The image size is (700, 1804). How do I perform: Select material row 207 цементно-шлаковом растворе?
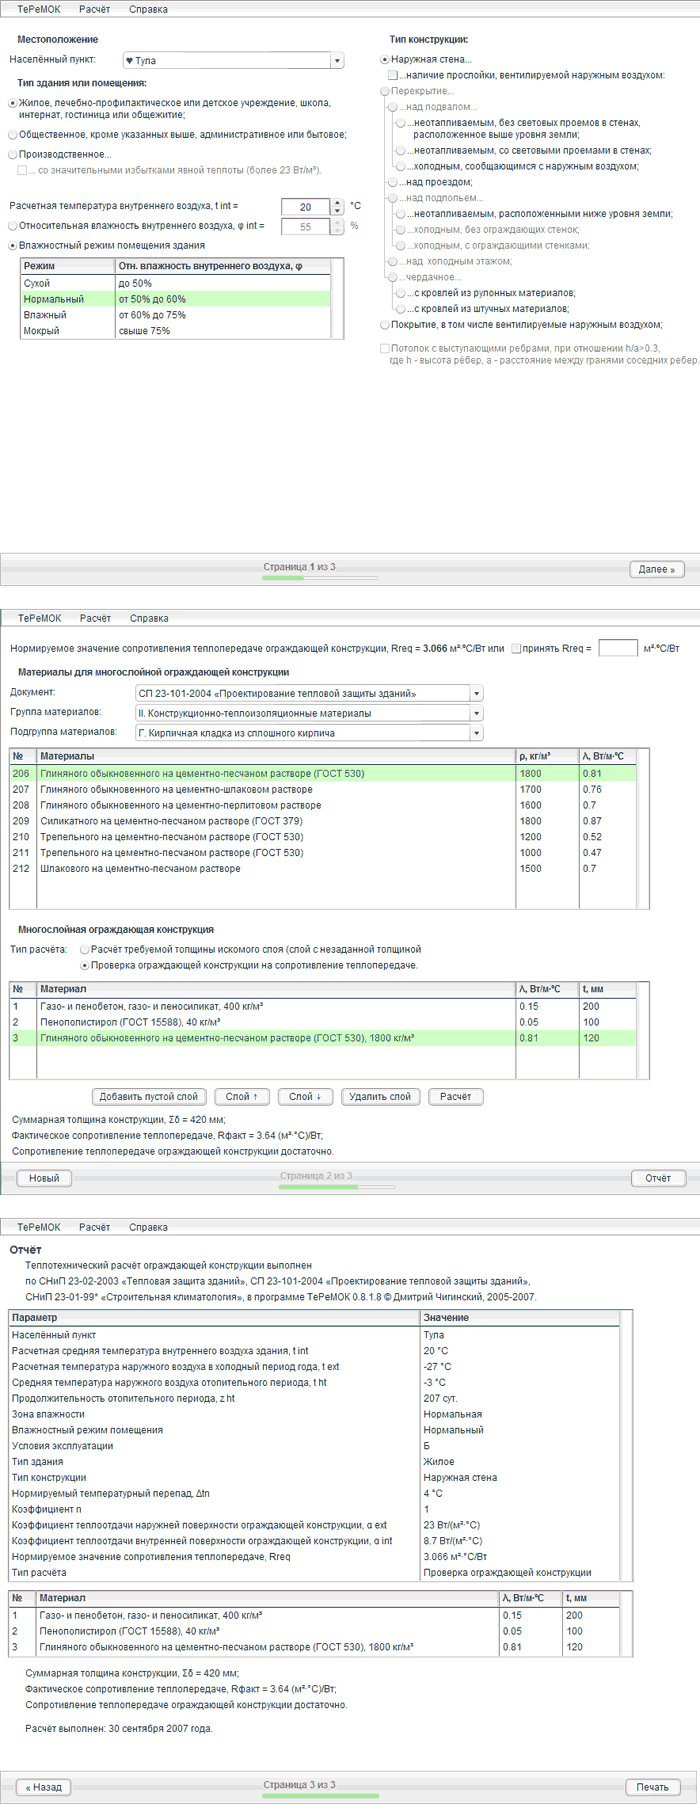point(323,789)
